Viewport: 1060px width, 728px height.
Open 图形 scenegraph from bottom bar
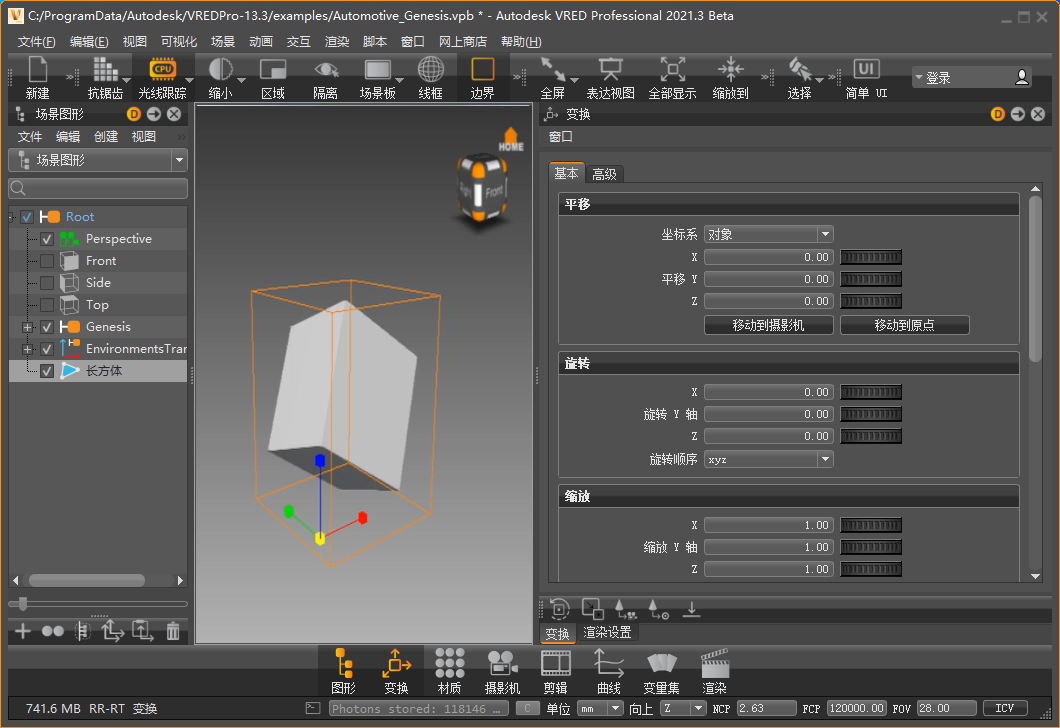tap(343, 671)
